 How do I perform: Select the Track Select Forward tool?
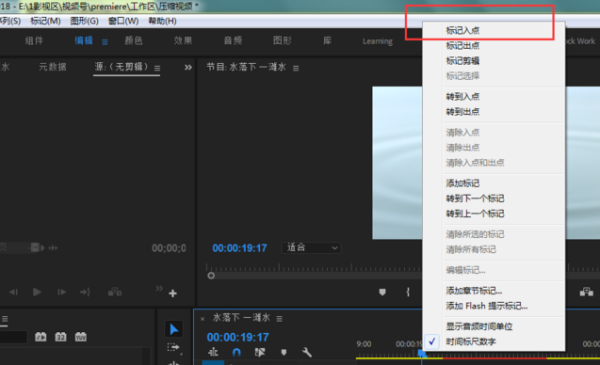point(173,347)
